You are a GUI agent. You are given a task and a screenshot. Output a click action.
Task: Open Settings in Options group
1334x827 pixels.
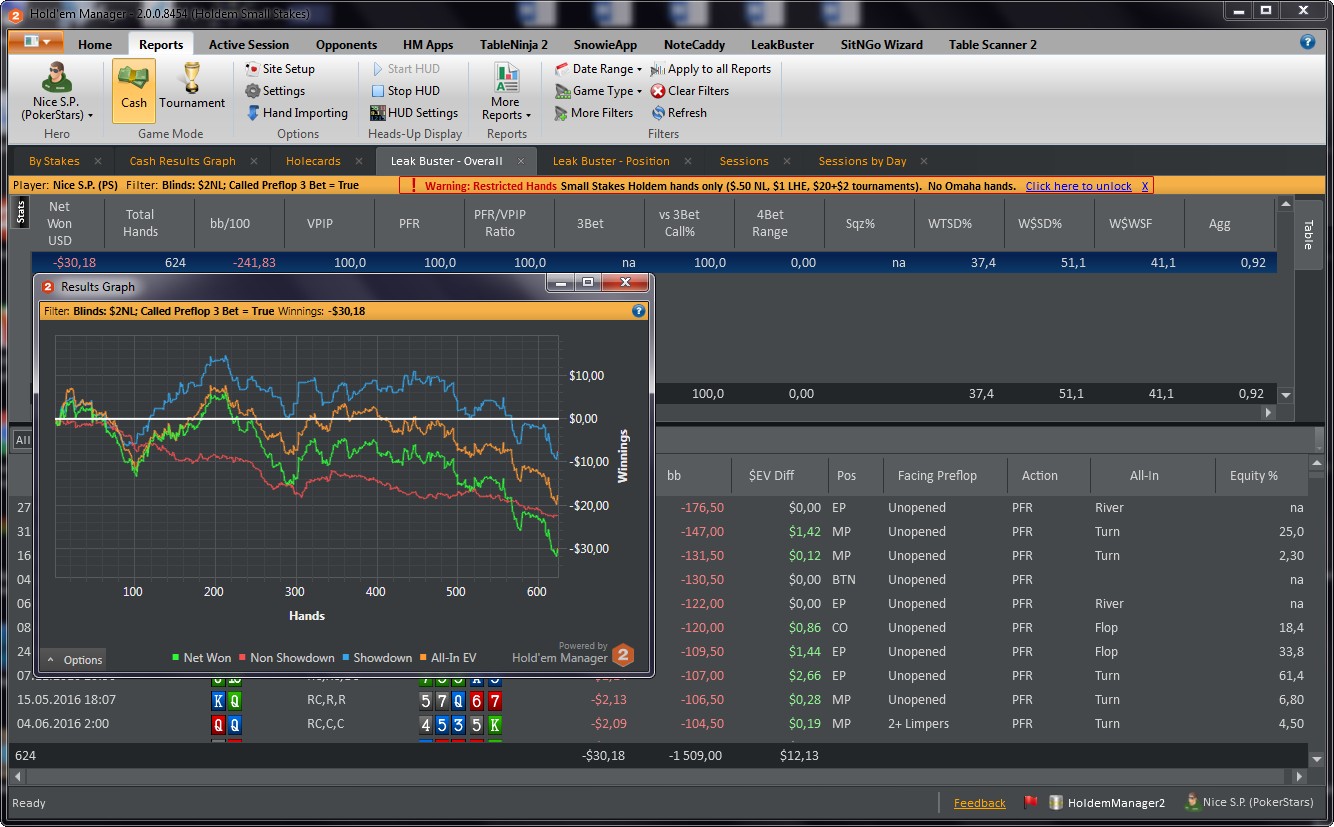(275, 91)
